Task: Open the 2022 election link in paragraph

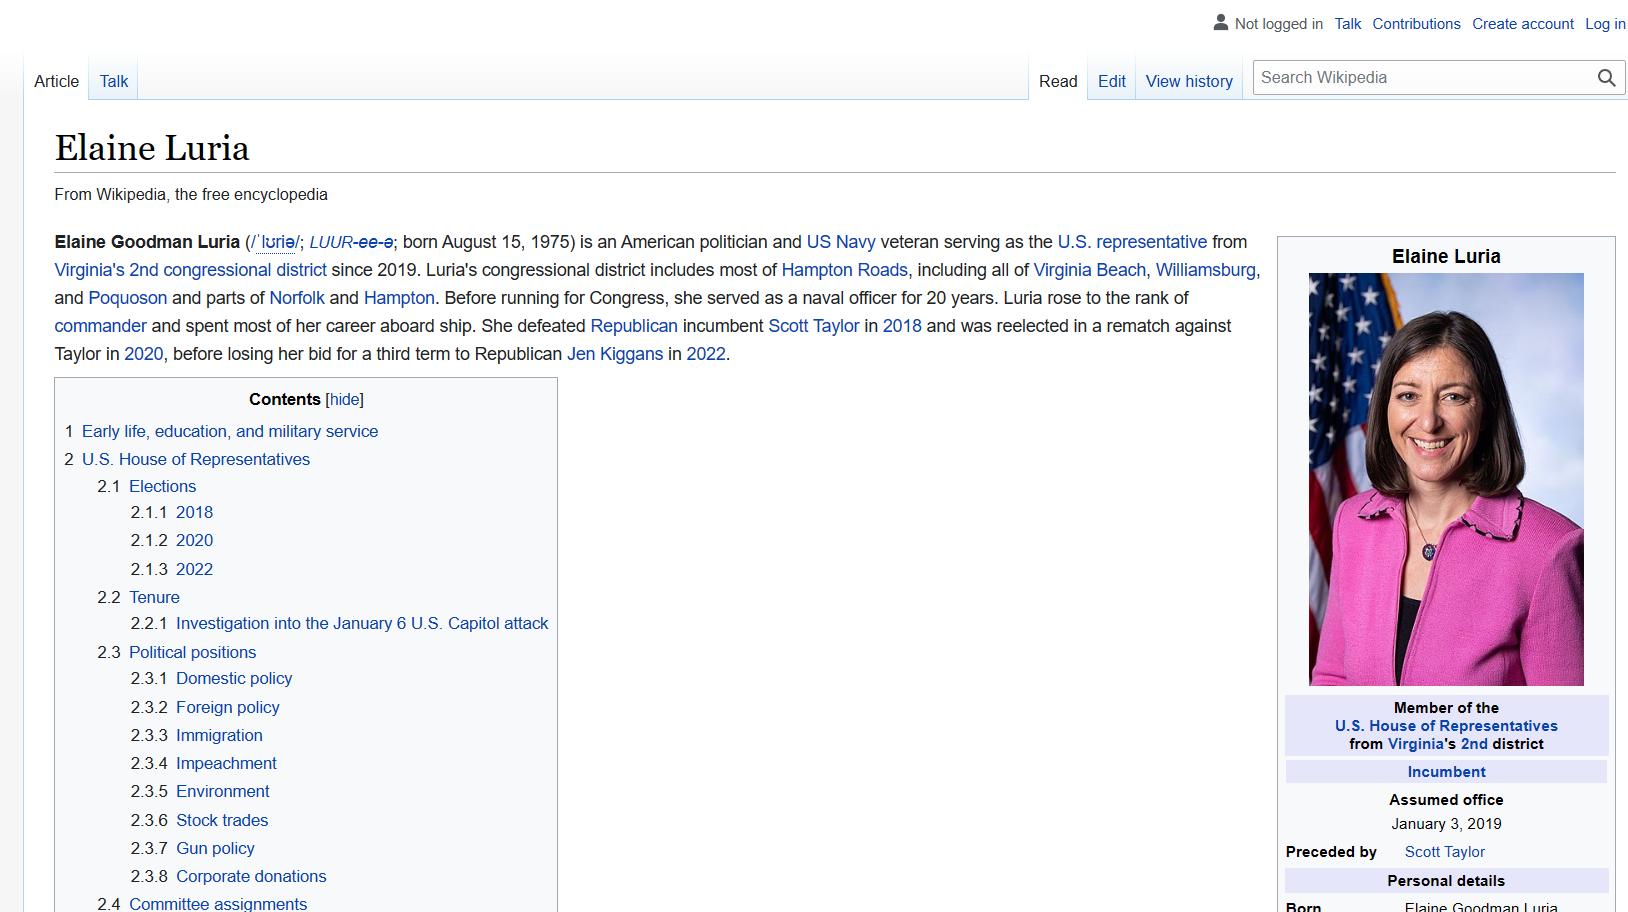Action: (x=706, y=354)
